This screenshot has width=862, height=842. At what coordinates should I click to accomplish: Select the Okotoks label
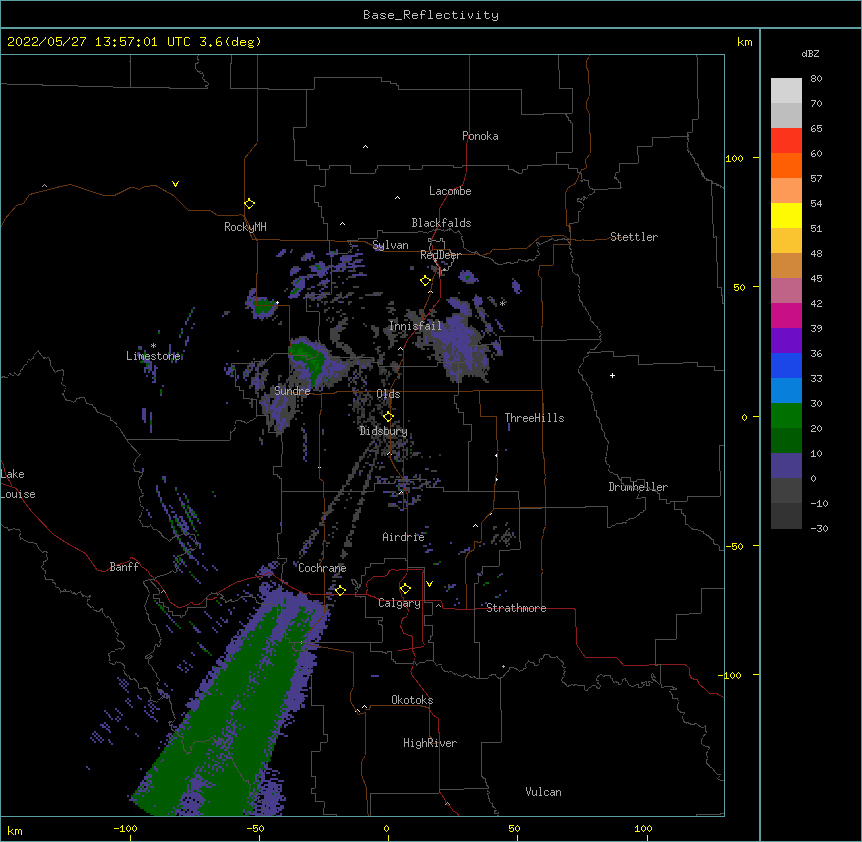tap(412, 700)
